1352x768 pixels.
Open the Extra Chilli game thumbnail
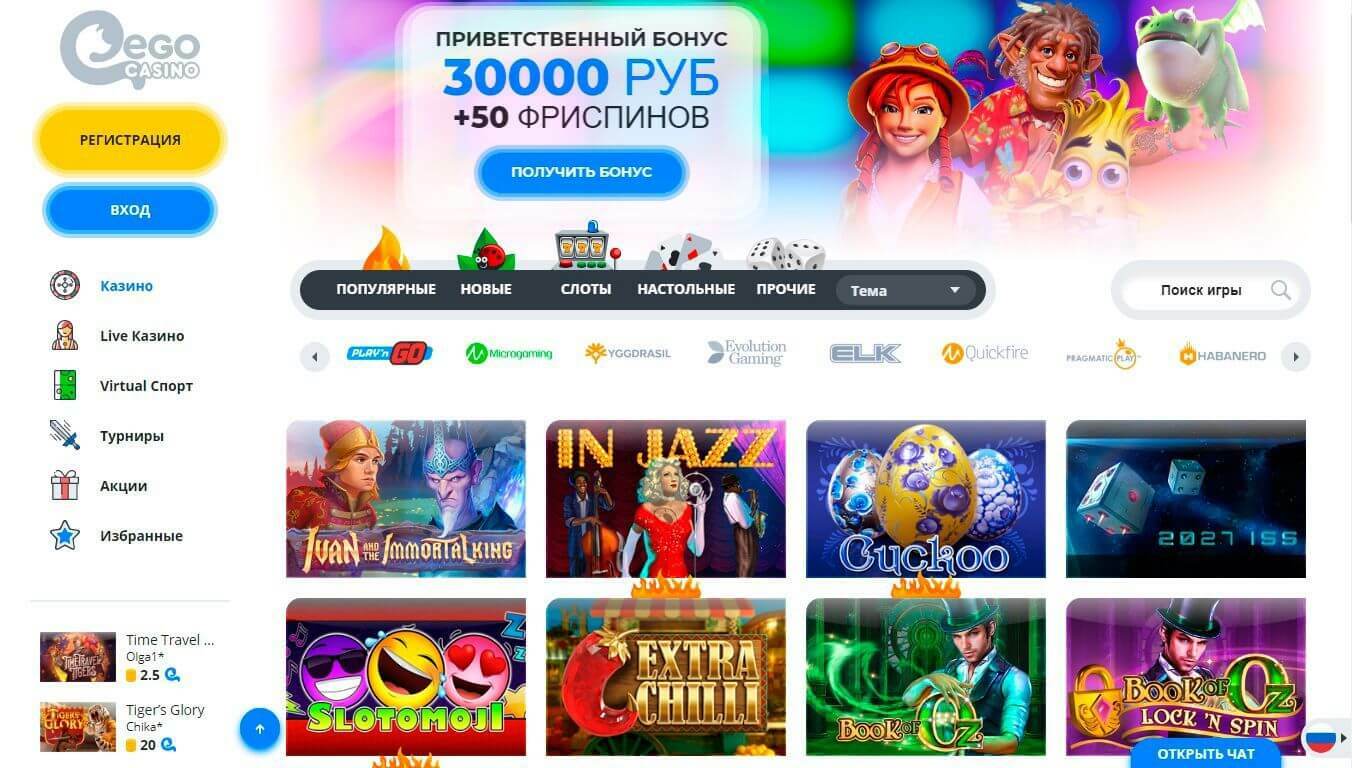pyautogui.click(x=666, y=677)
